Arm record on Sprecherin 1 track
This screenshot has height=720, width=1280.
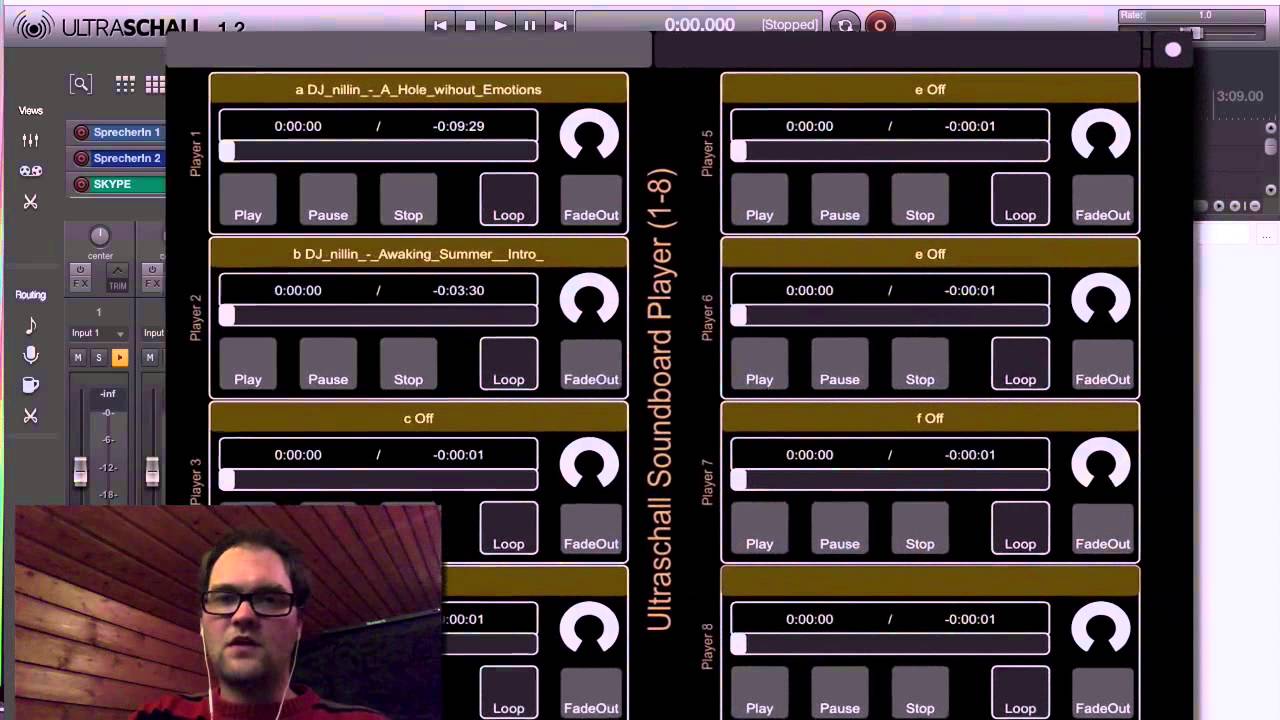point(81,132)
